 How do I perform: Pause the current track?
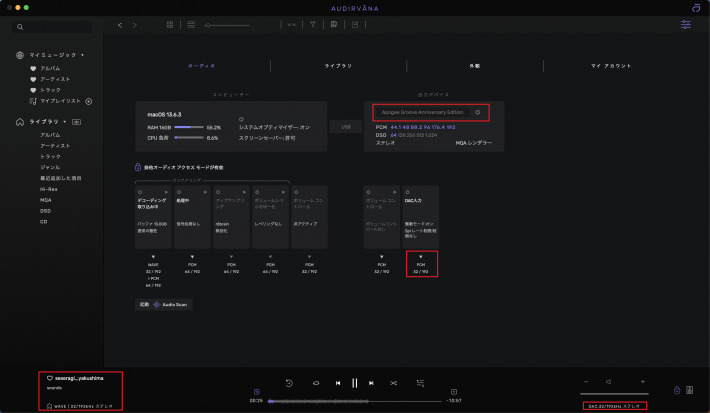[x=355, y=382]
